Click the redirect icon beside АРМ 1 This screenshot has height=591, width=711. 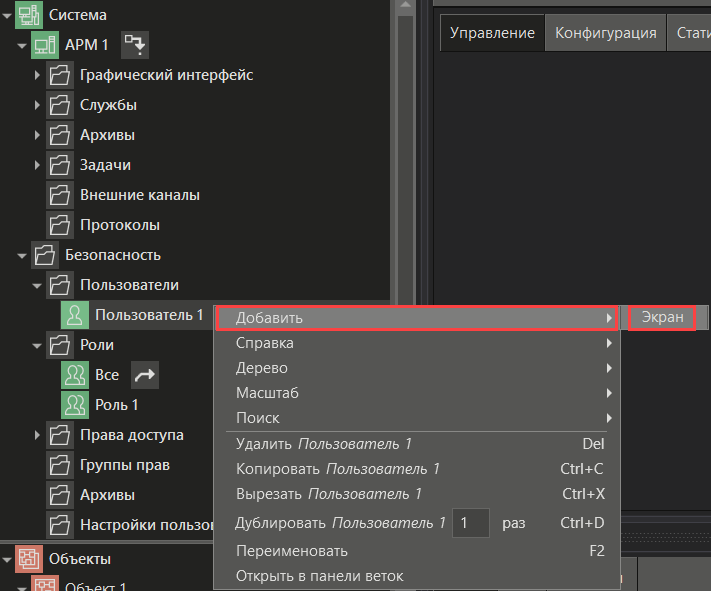[x=134, y=45]
